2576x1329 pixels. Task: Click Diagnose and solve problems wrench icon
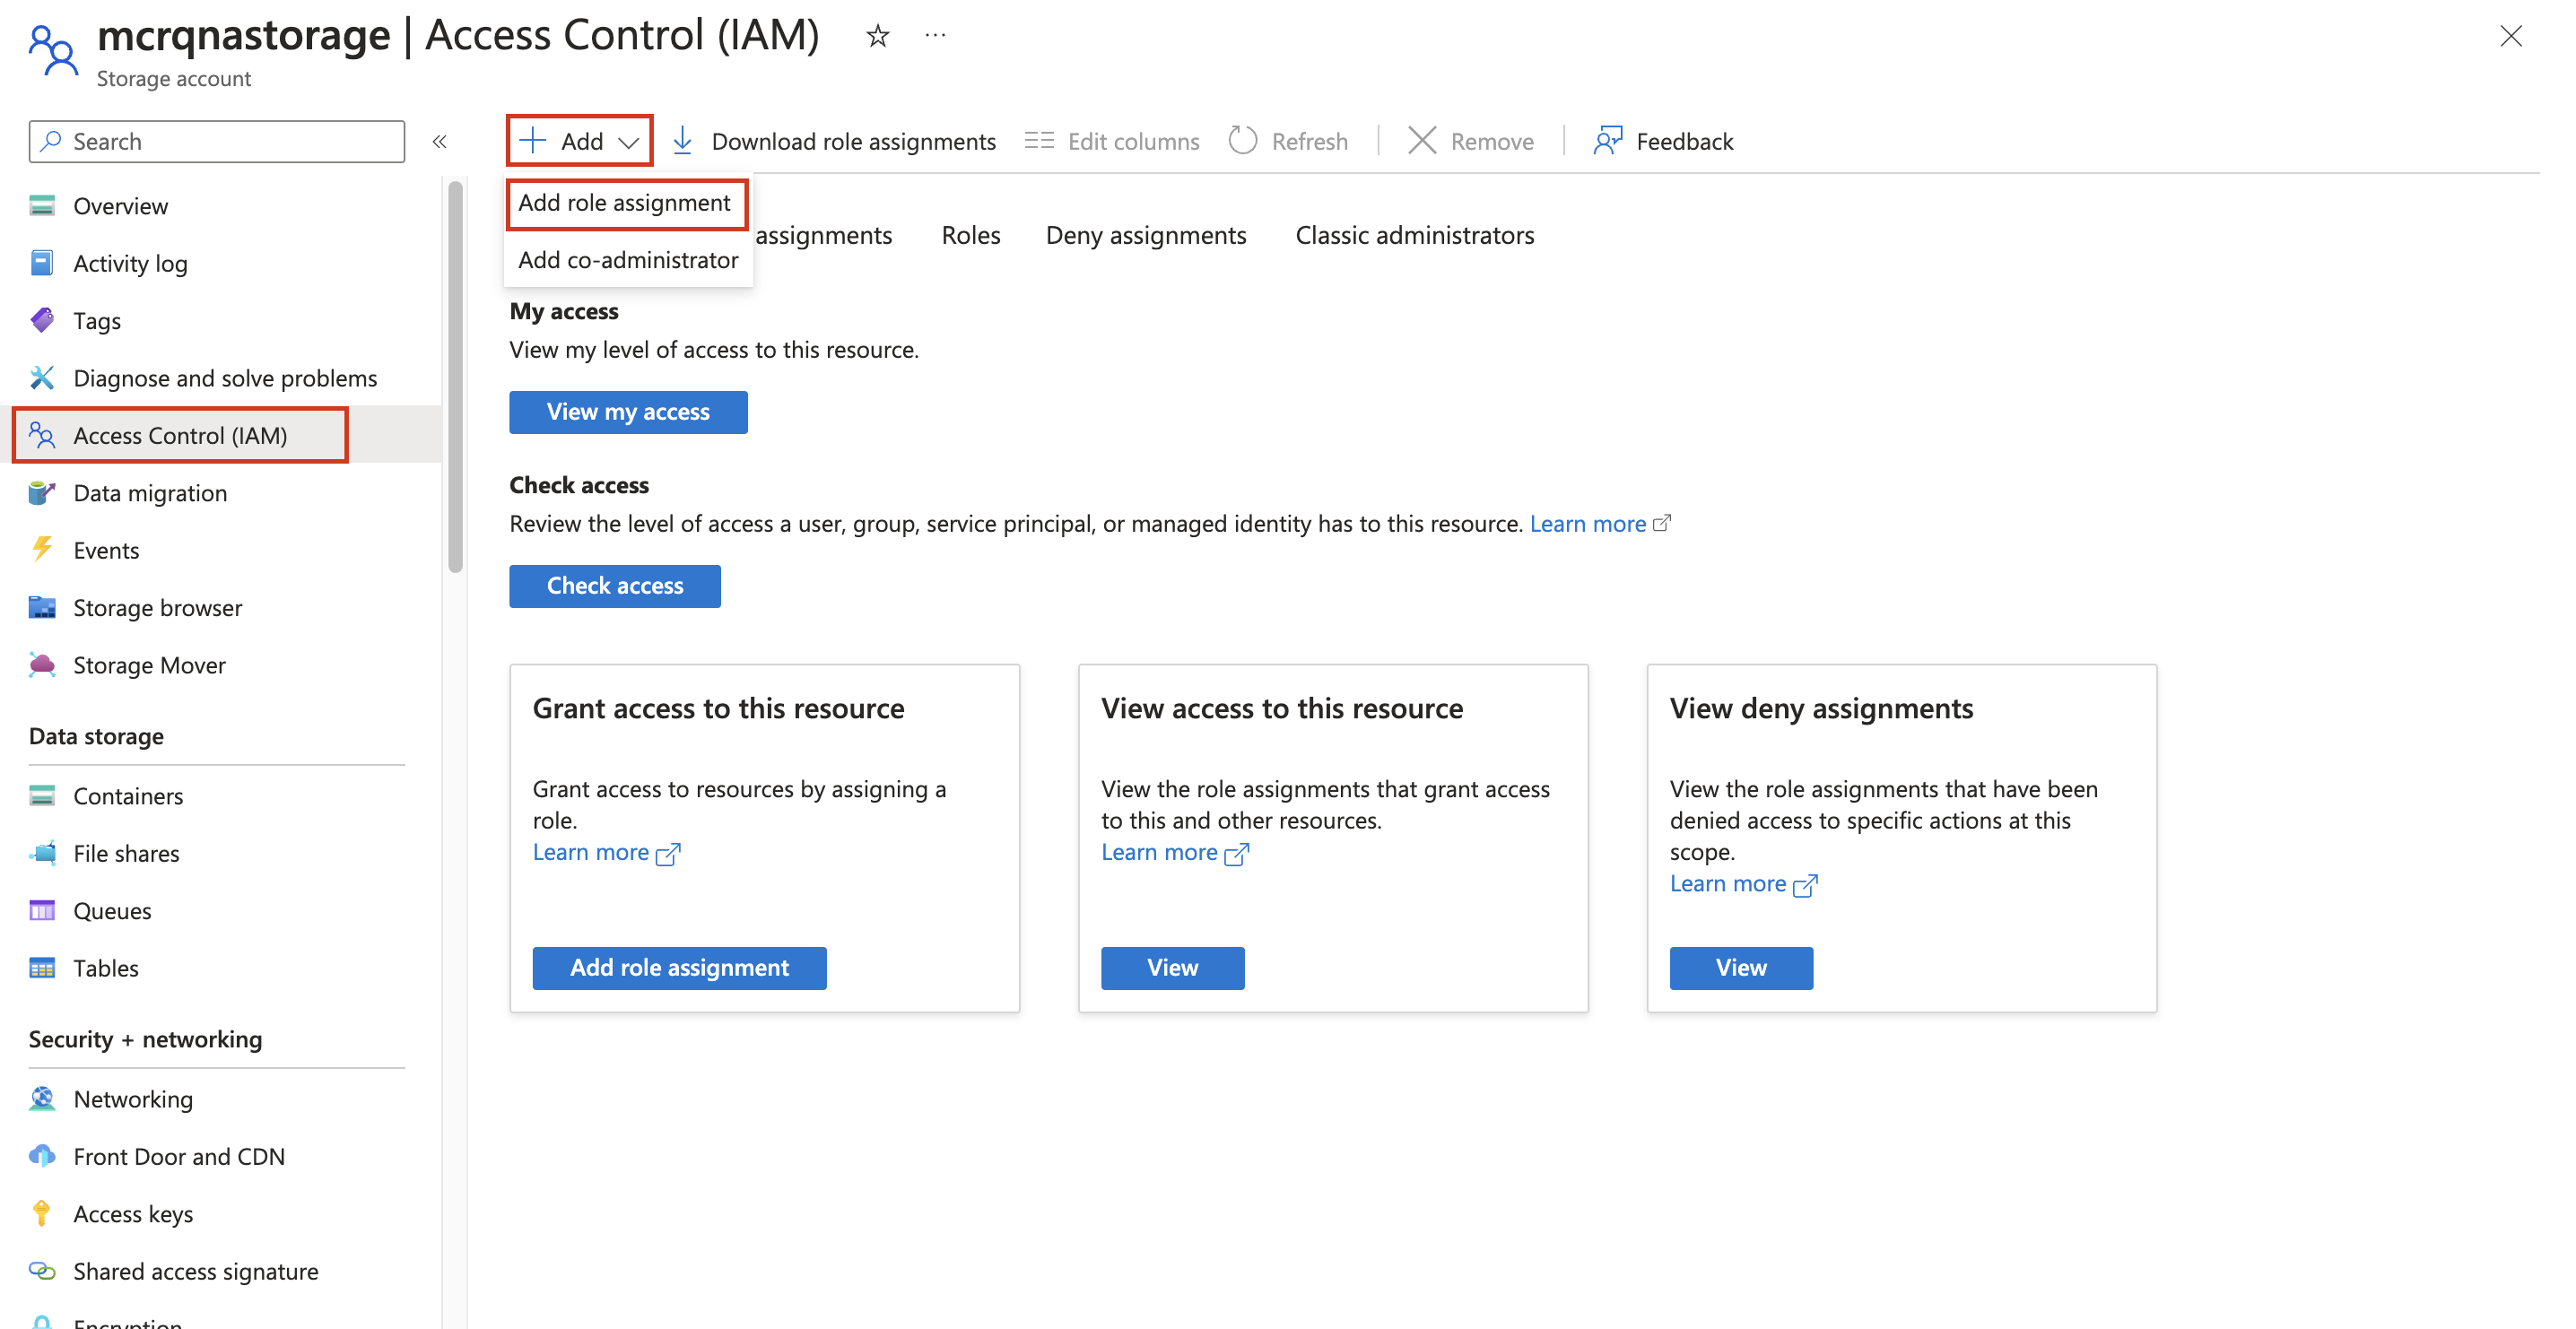[42, 378]
